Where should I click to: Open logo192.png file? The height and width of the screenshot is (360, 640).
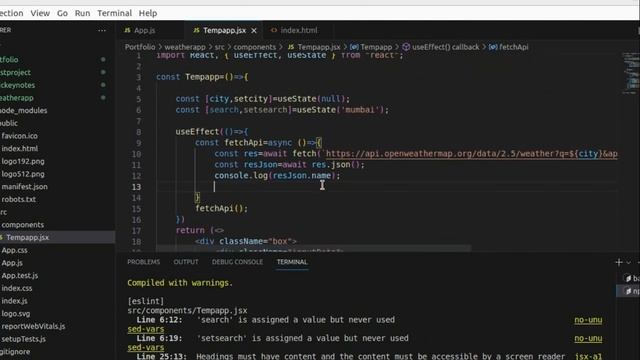click(x=23, y=161)
